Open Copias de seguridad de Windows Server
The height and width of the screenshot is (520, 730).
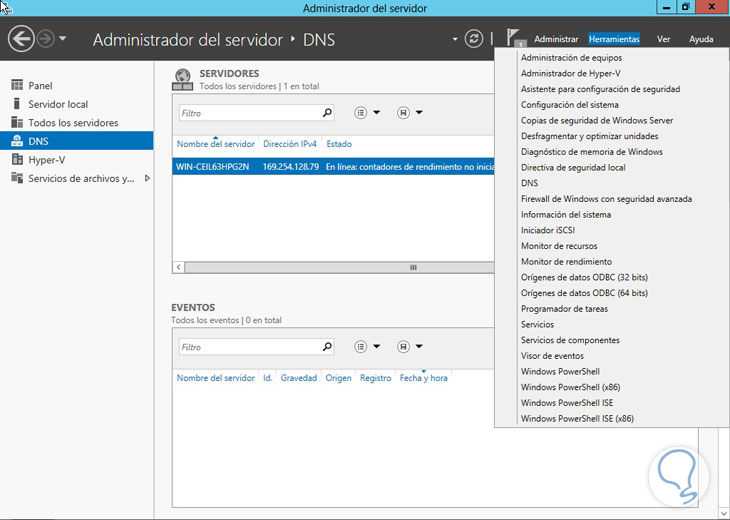tap(597, 121)
